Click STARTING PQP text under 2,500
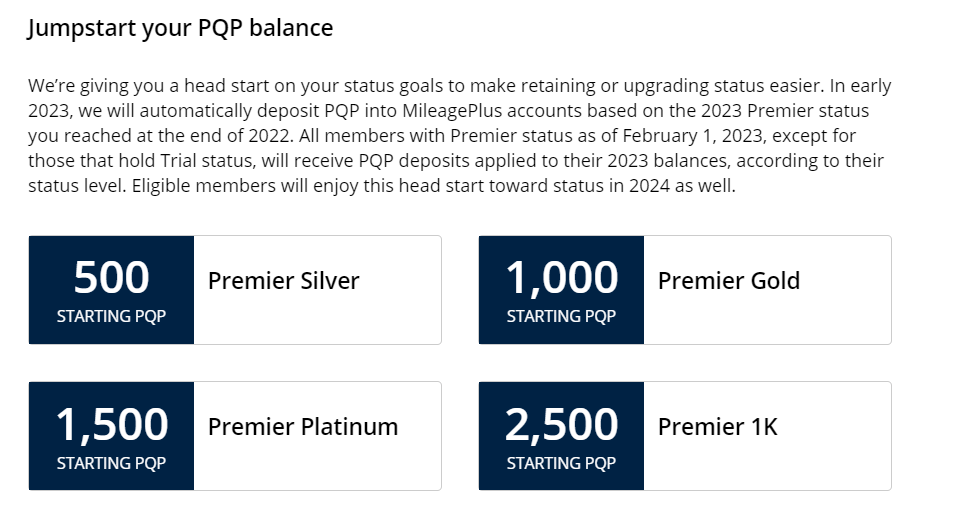 tap(562, 463)
